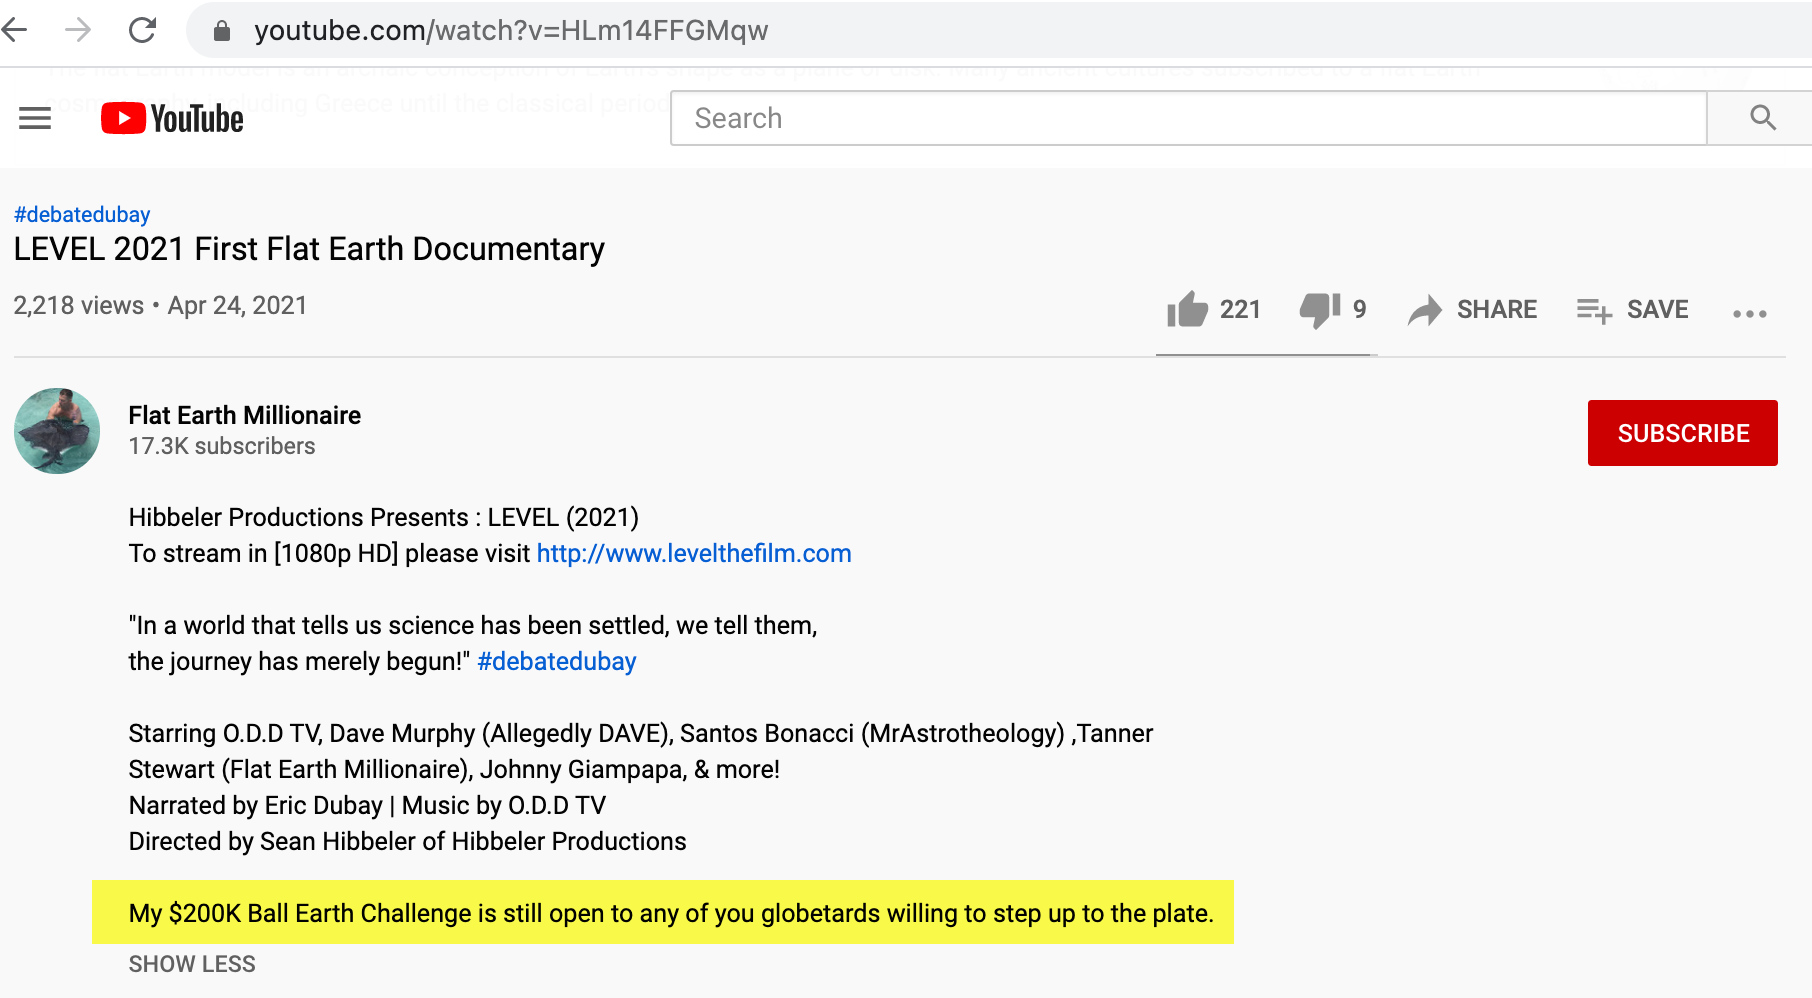Select the URL youtube.com/watch?v=HLm14FFGMqw
The height and width of the screenshot is (998, 1812).
[511, 31]
